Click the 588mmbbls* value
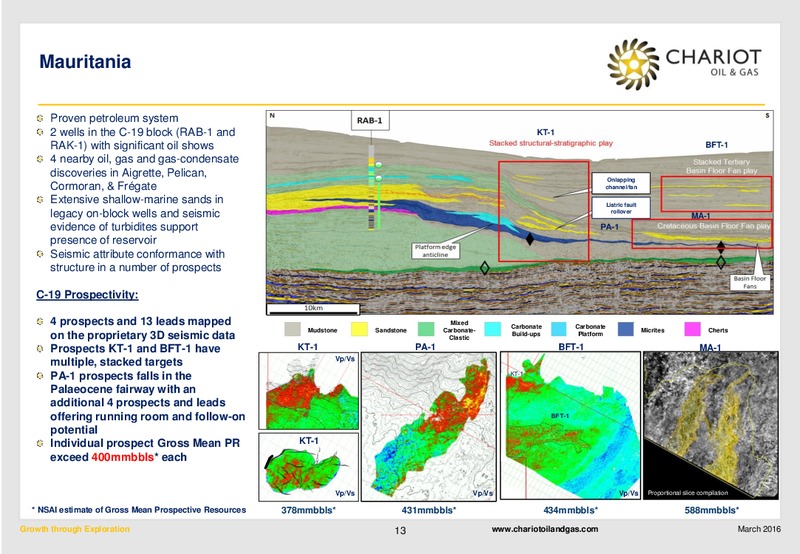The height and width of the screenshot is (554, 800). [x=712, y=510]
